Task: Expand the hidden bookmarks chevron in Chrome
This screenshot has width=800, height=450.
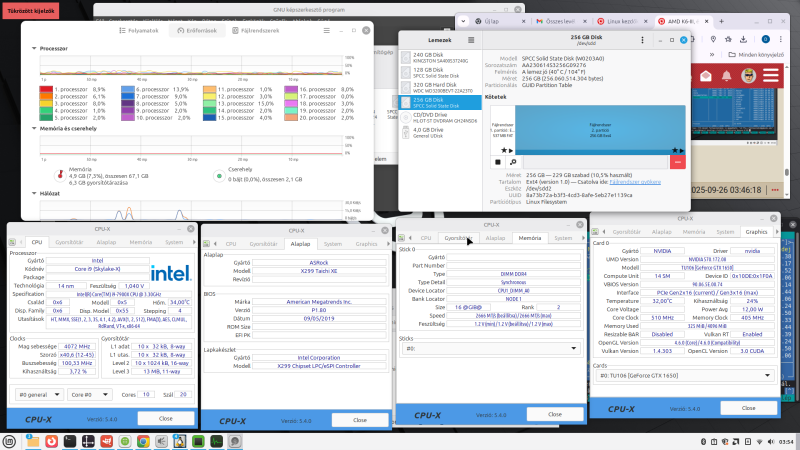Action: 712,55
